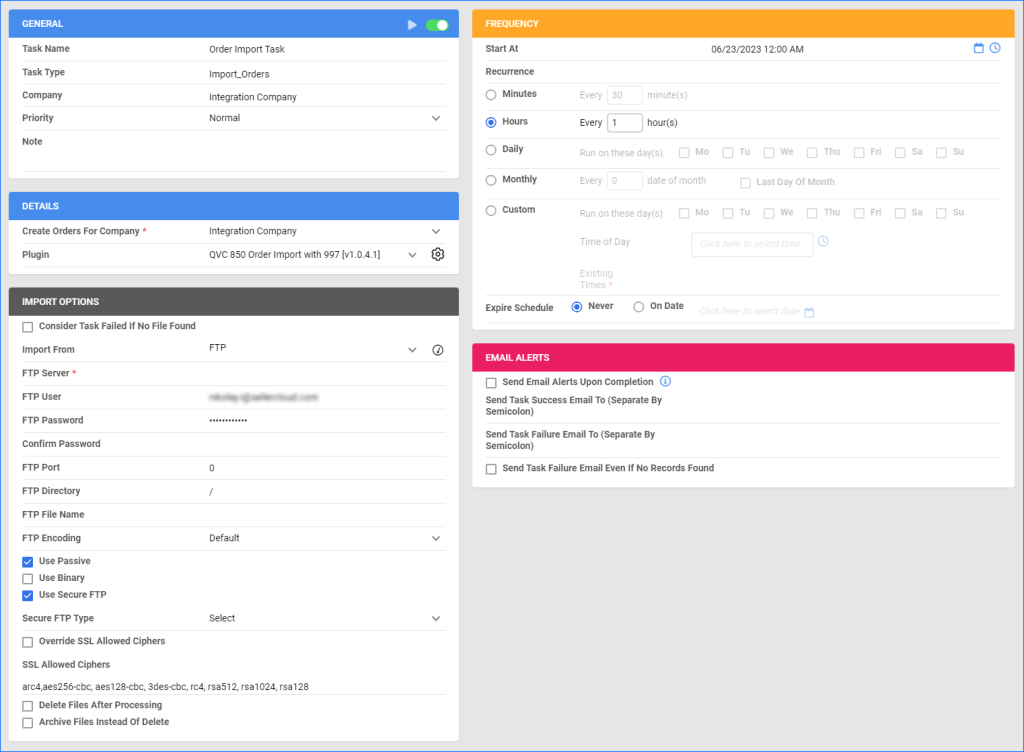Open the Time of Day clock icon
This screenshot has height=752, width=1024.
point(822,240)
